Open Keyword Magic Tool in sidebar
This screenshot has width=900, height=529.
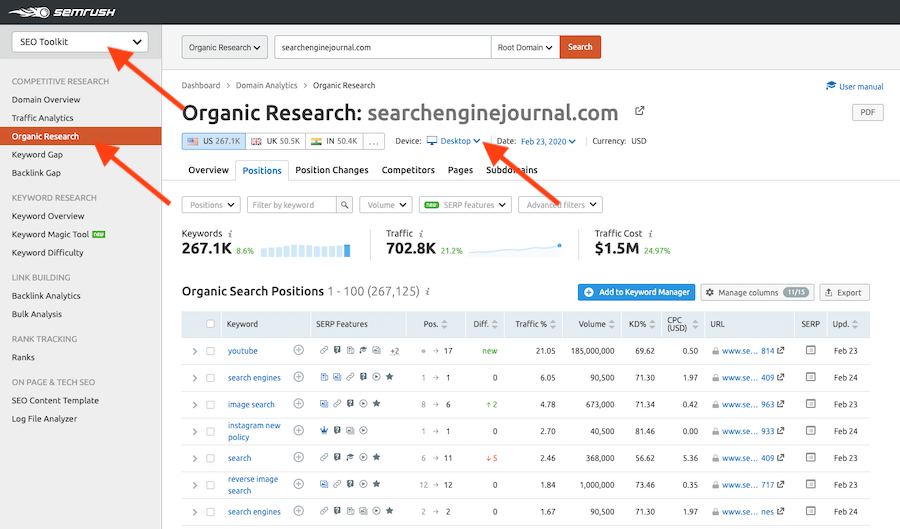click(x=51, y=234)
